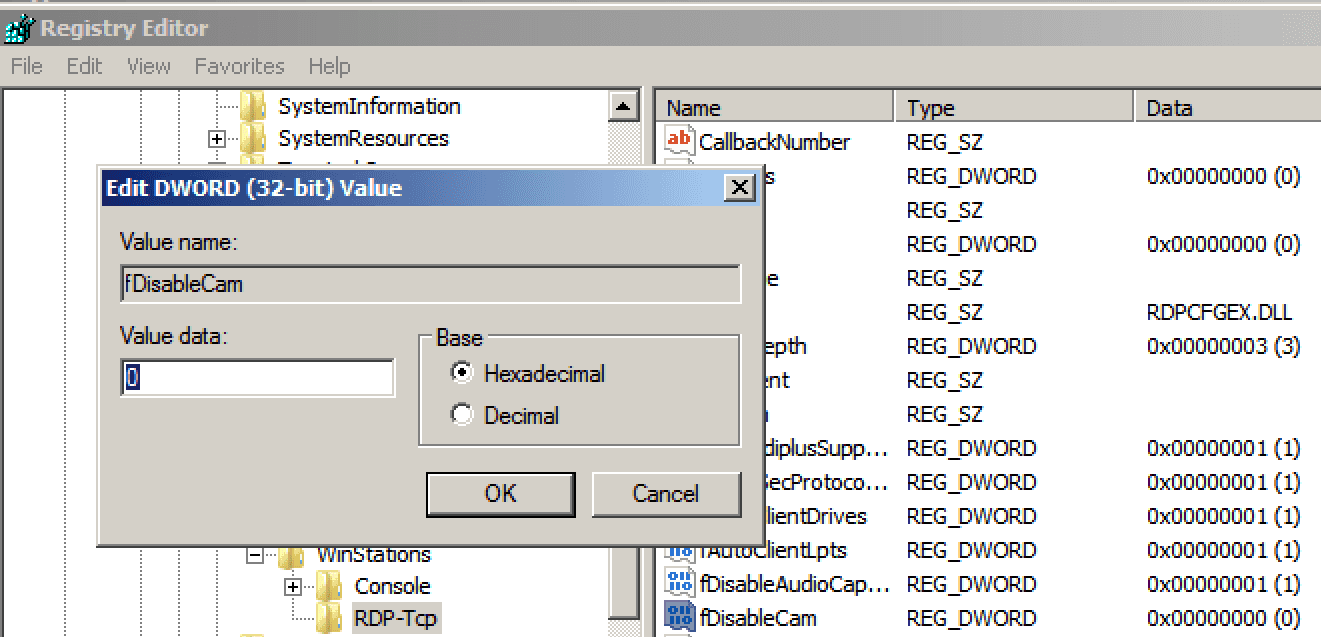Image resolution: width=1321 pixels, height=637 pixels.
Task: Click the Registry Editor title bar icon
Action: [x=18, y=27]
